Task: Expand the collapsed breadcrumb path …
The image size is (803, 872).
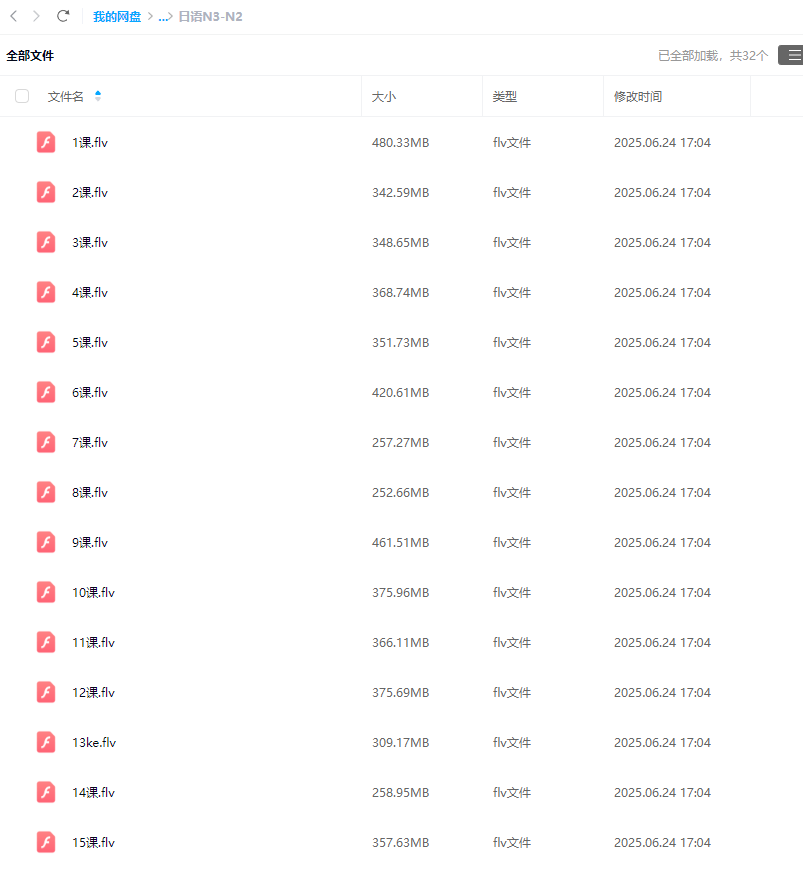Action: tap(163, 17)
